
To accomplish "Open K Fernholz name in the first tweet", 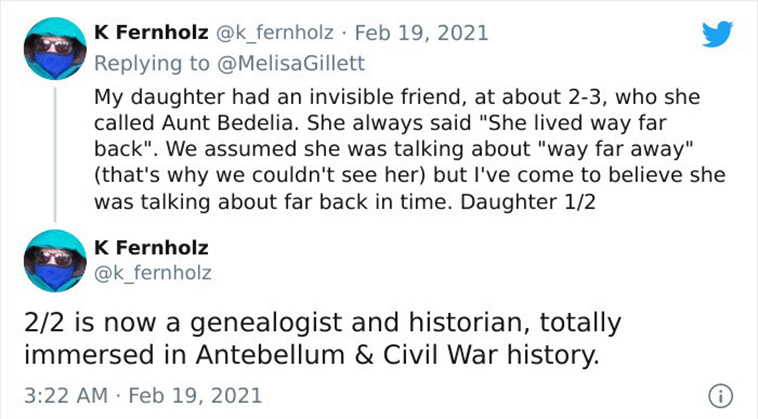I will coord(151,33).
